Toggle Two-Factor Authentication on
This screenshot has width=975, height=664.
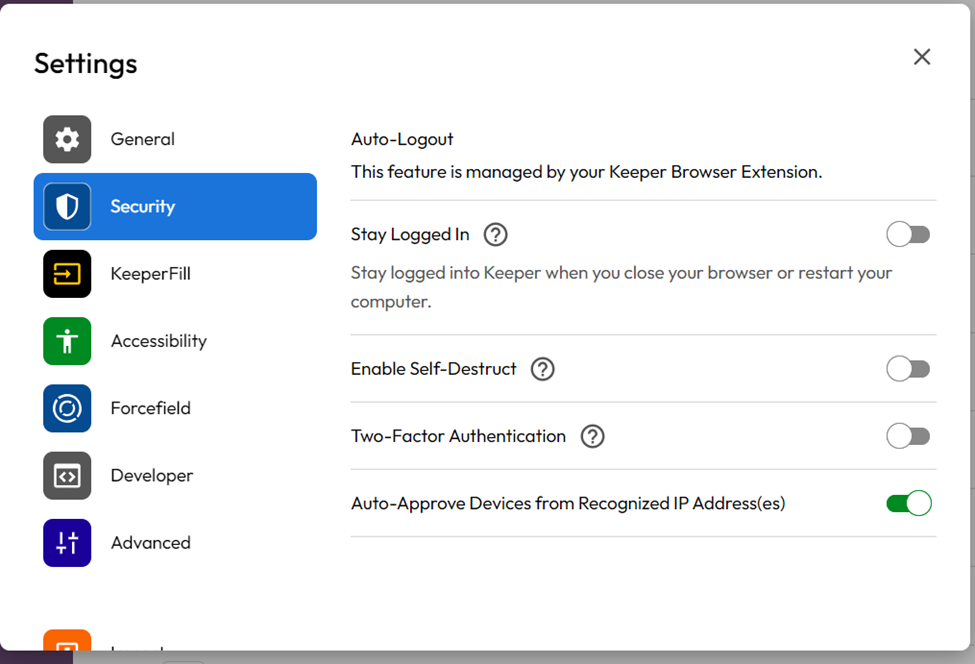click(x=908, y=437)
